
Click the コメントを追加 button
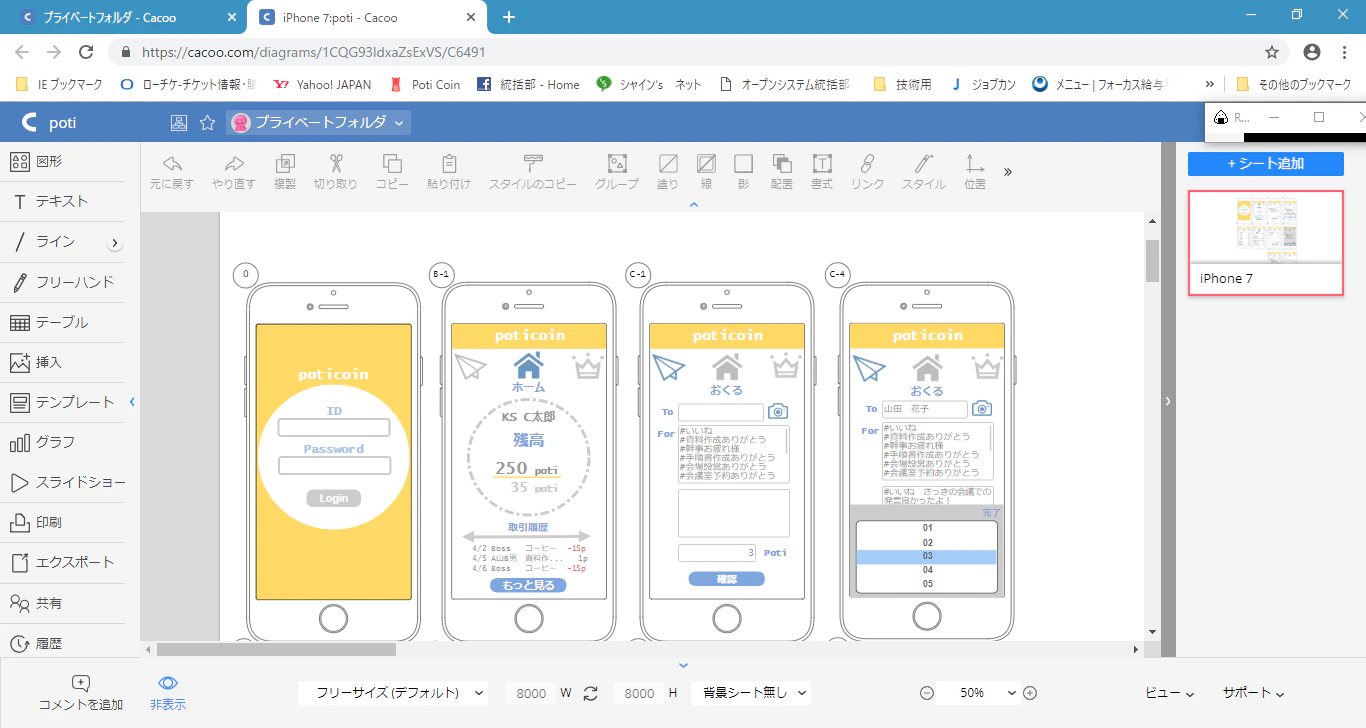(81, 692)
